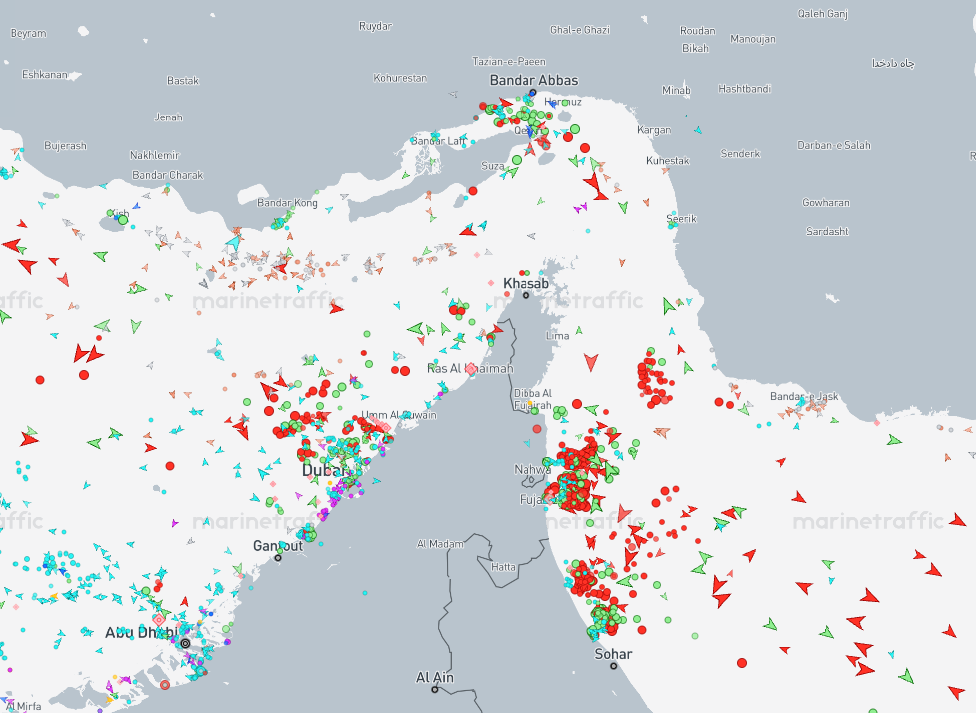This screenshot has height=713, width=976.
Task: Click the Bastak place label
Action: [183, 80]
